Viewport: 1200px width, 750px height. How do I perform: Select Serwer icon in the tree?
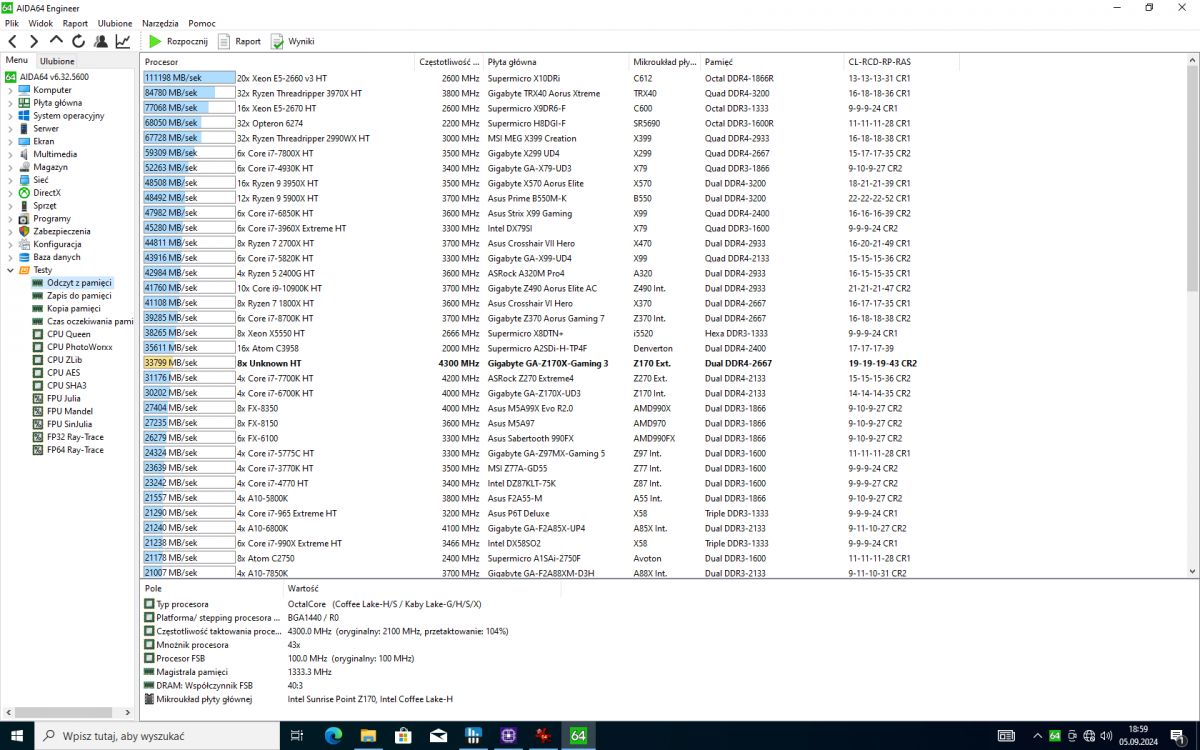coord(24,129)
